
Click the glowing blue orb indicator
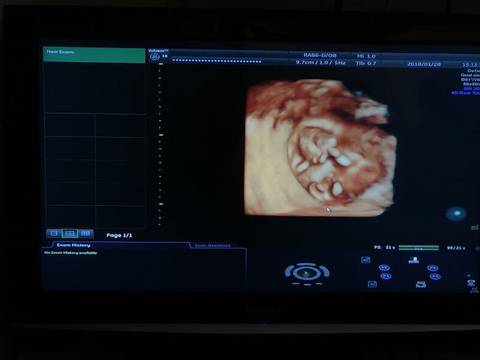click(457, 213)
